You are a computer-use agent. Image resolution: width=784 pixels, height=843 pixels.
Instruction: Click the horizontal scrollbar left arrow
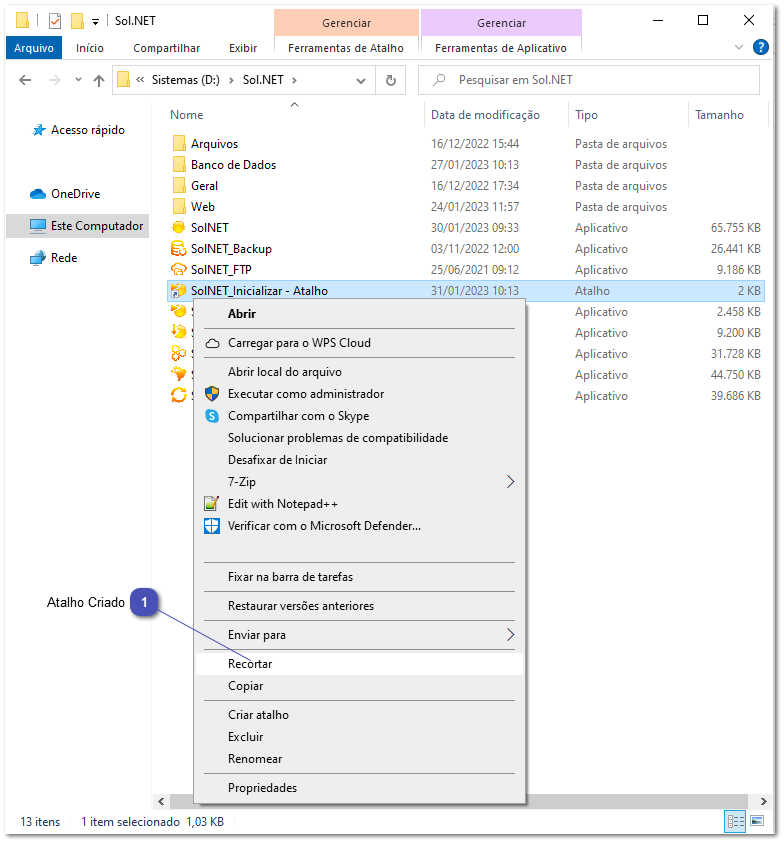(161, 801)
